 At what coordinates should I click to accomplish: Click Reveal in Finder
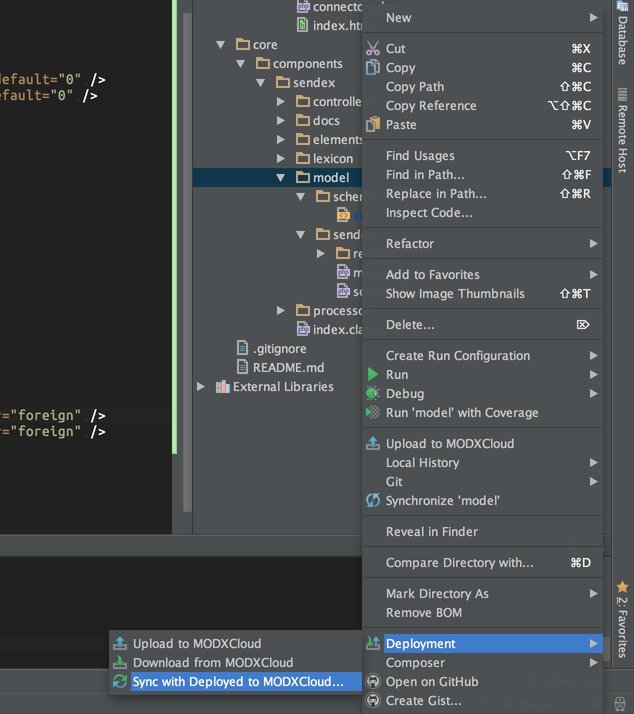[432, 531]
